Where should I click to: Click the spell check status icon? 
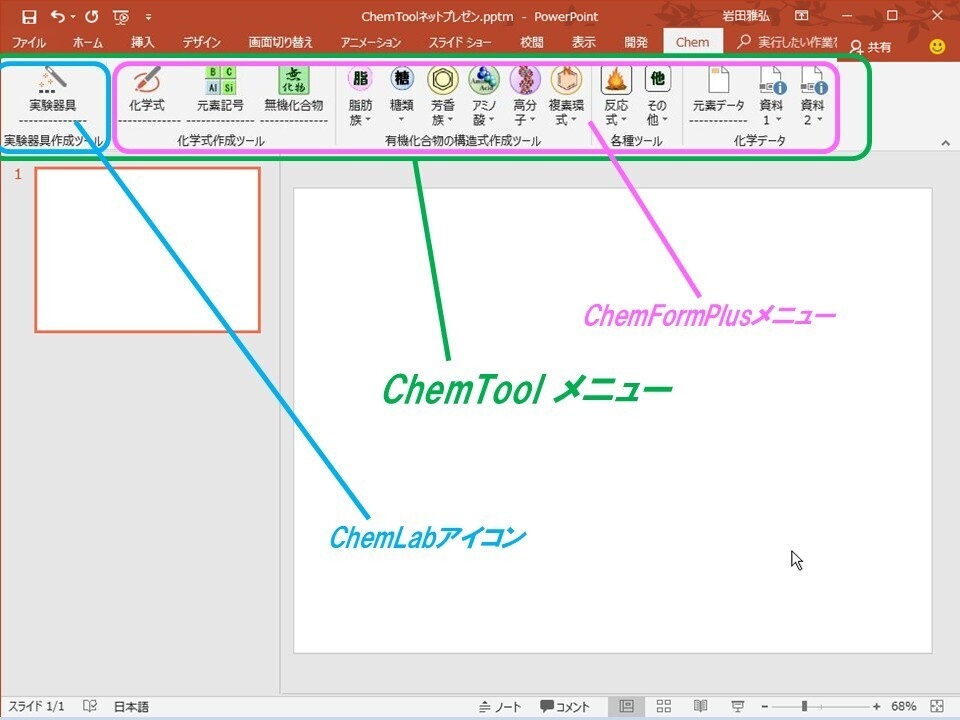90,706
